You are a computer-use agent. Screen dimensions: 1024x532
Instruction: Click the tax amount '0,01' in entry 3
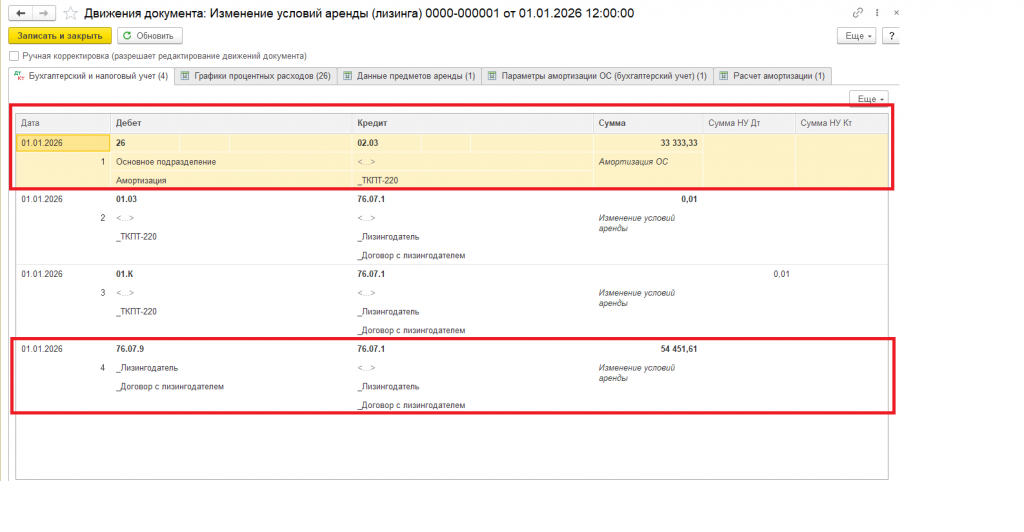coord(781,274)
